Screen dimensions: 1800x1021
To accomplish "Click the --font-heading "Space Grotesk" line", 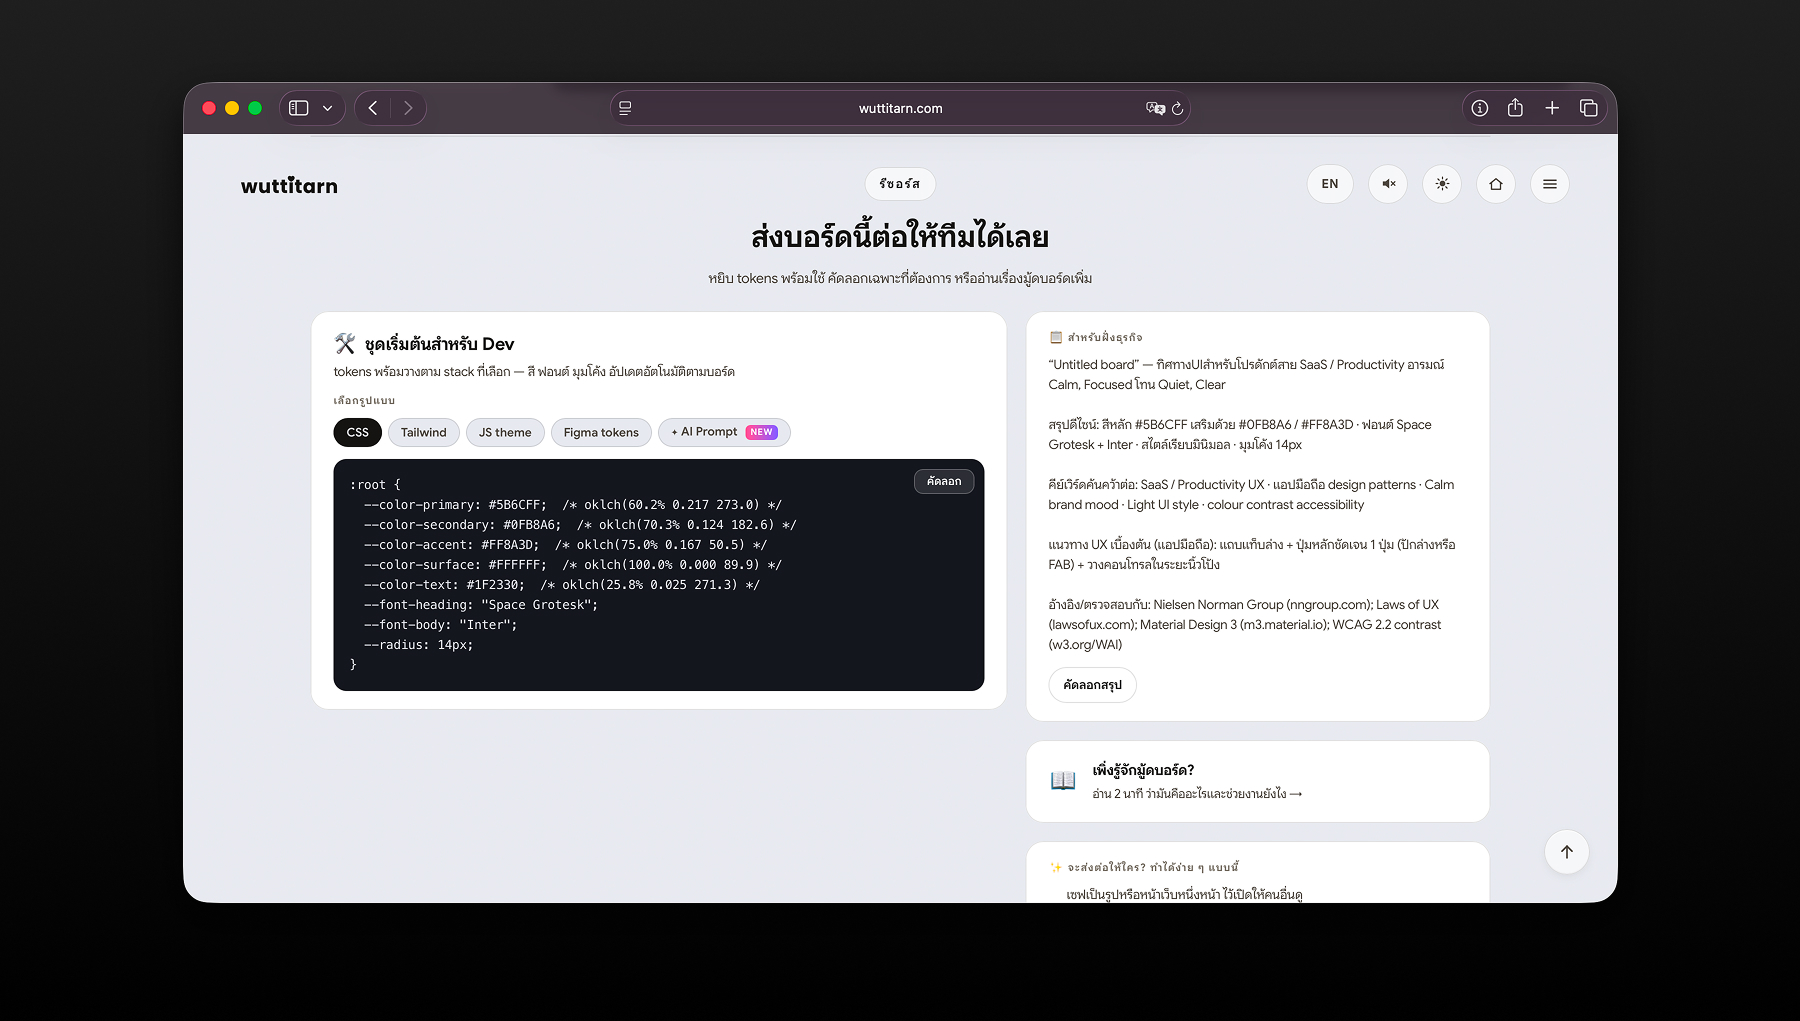I will 481,605.
